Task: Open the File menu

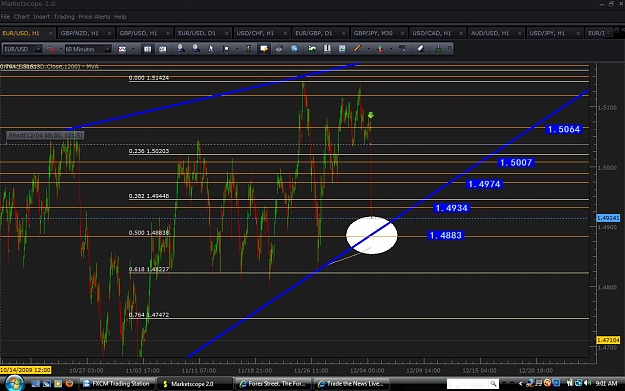Action: pos(5,17)
